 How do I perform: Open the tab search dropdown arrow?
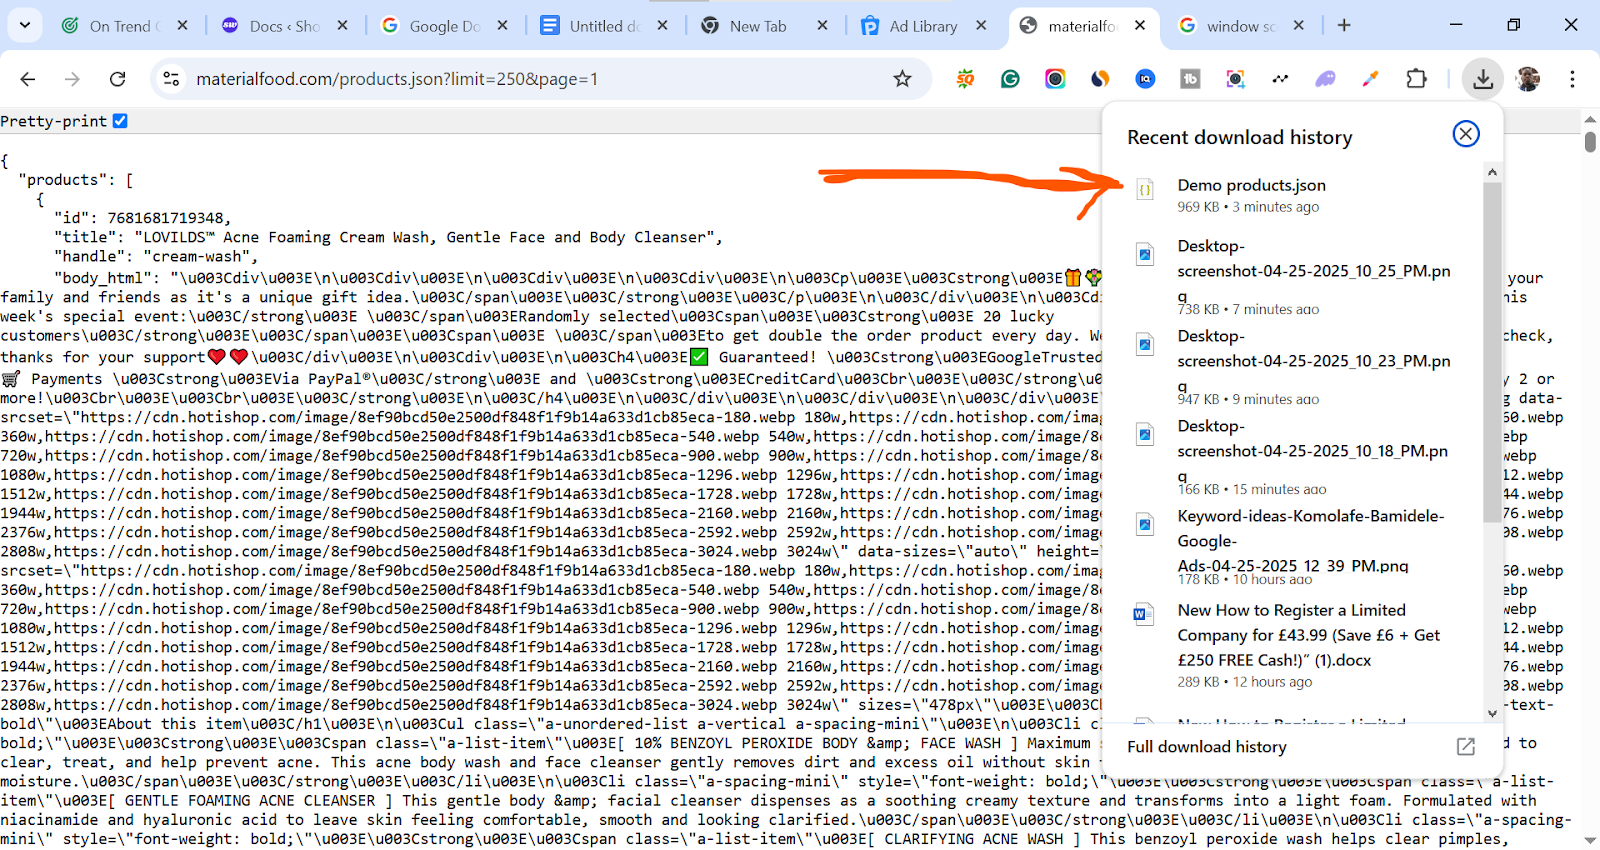coord(25,25)
